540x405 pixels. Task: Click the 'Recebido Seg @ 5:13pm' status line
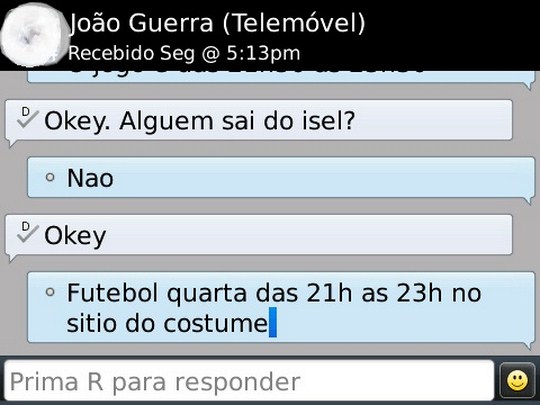pos(184,53)
